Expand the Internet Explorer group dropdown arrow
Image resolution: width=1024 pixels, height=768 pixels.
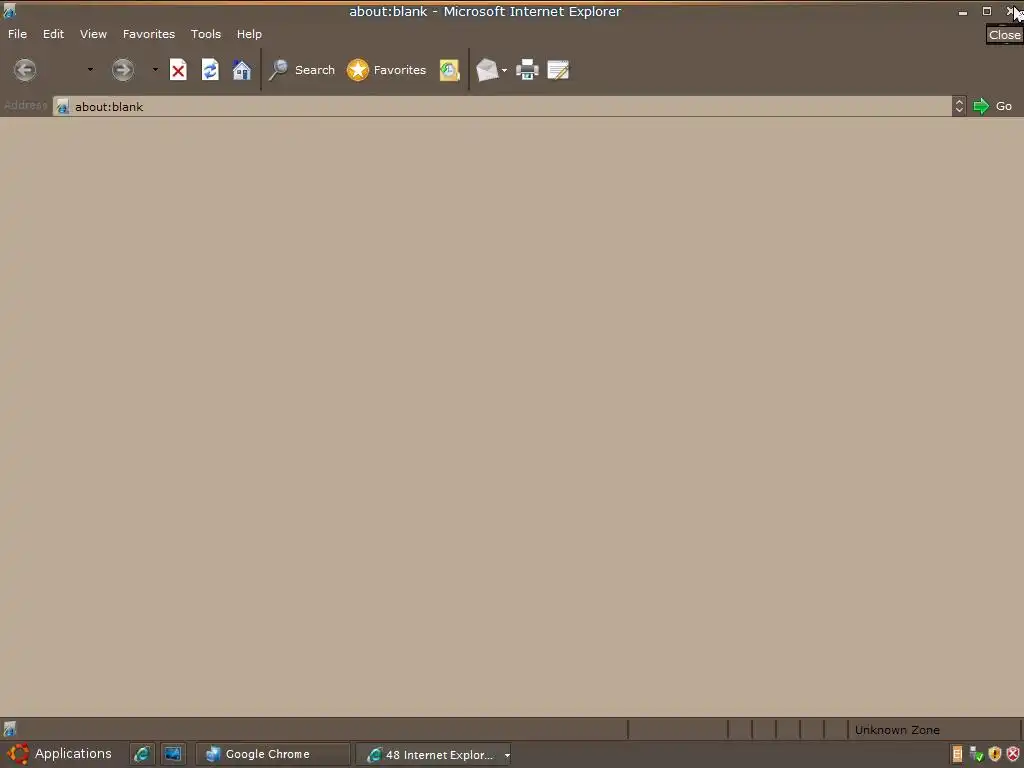(507, 756)
